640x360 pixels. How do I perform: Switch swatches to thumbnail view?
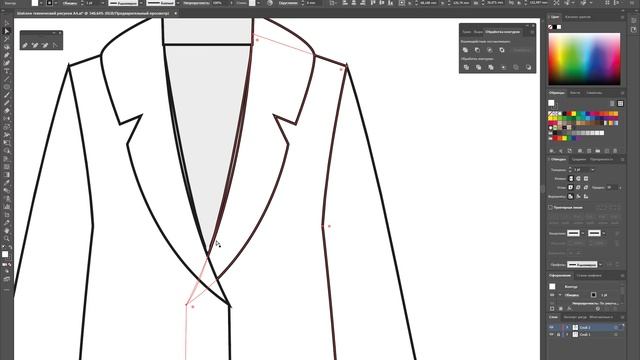[620, 103]
